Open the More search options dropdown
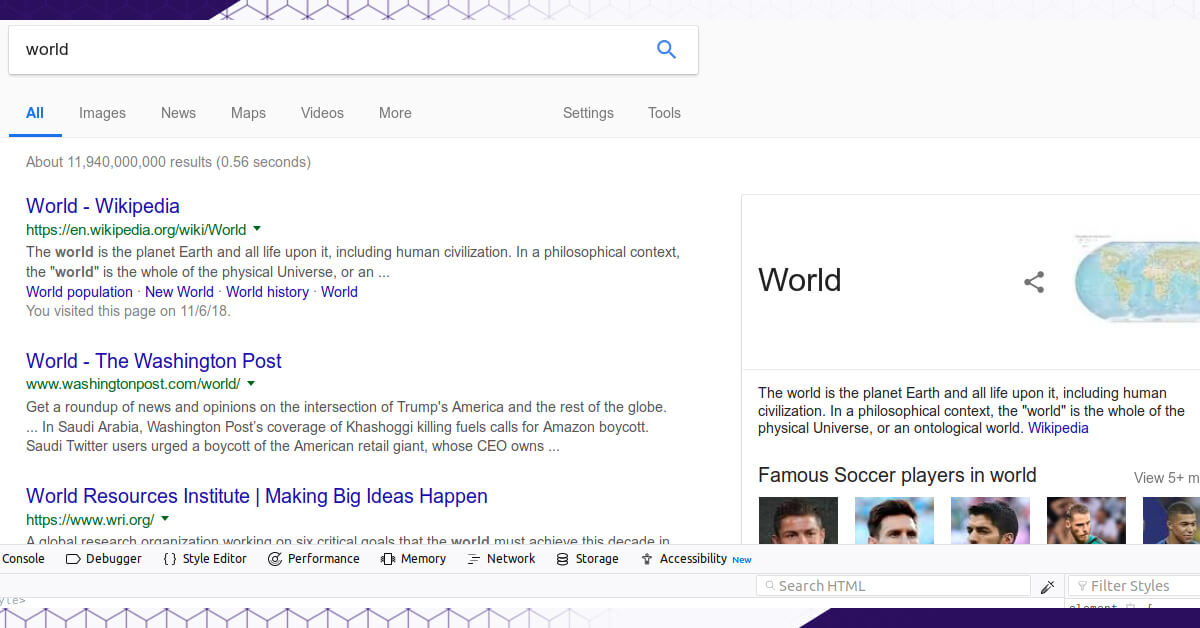 pos(395,113)
